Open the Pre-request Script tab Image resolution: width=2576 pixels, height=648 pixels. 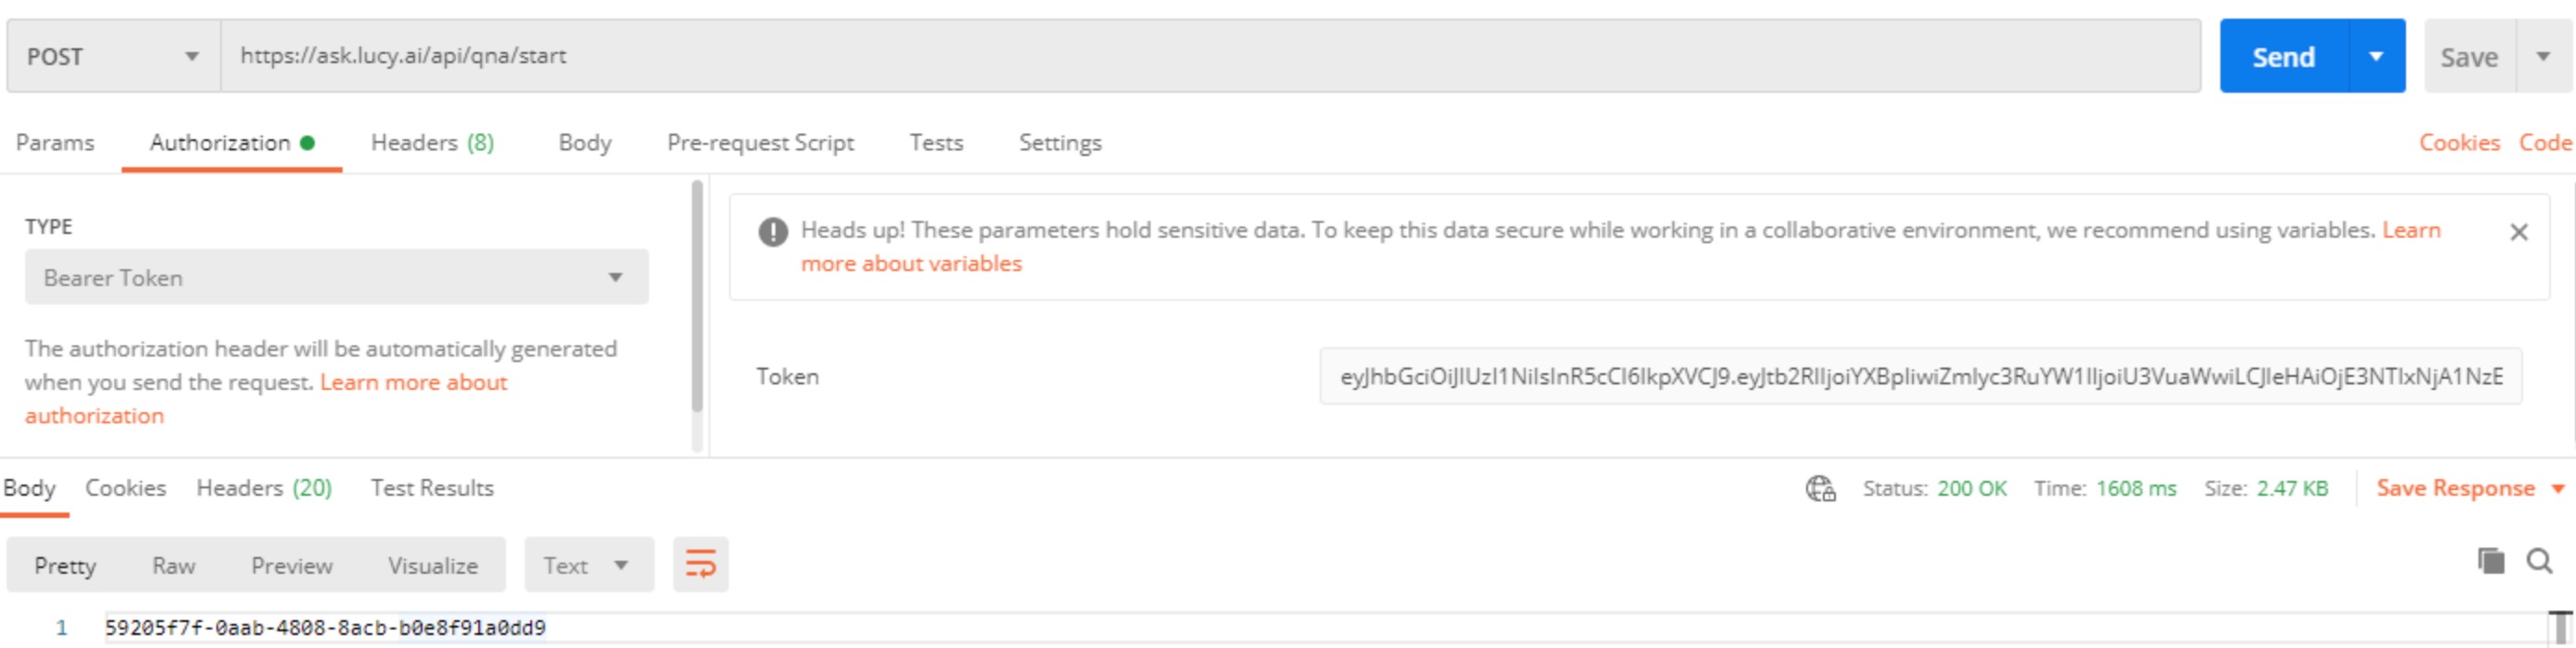[x=760, y=143]
